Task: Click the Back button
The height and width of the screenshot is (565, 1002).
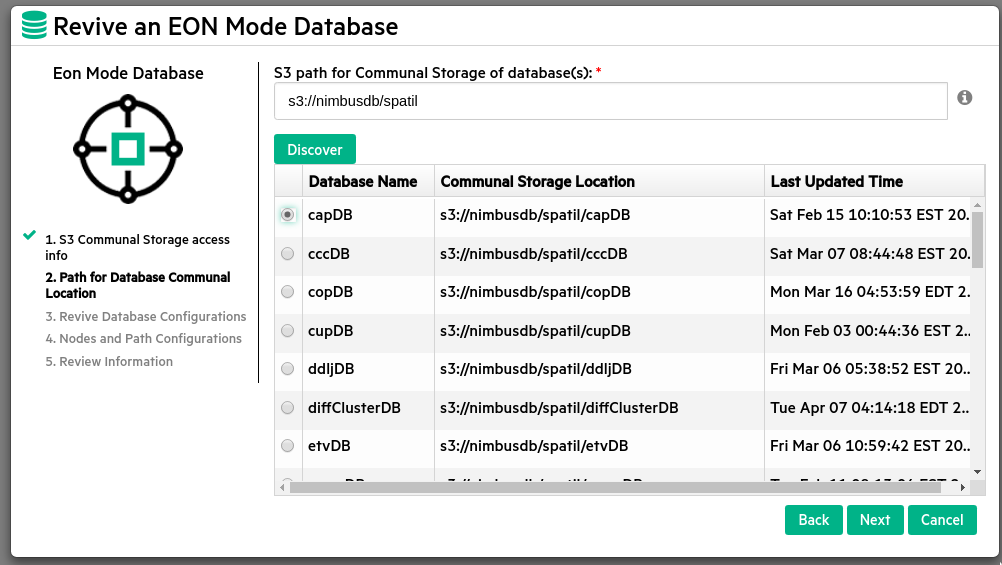Action: (x=813, y=520)
